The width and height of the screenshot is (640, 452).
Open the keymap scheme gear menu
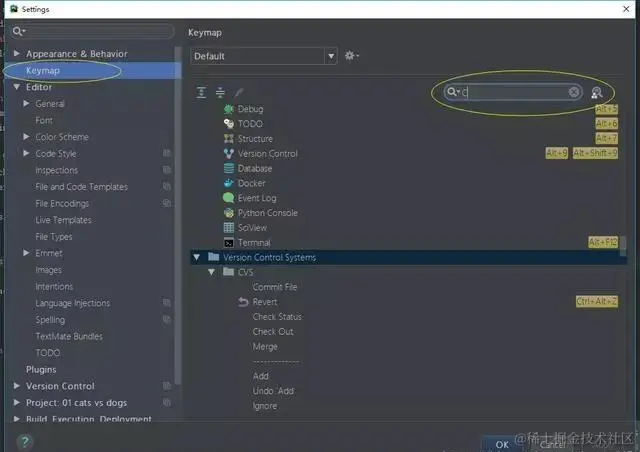(351, 56)
